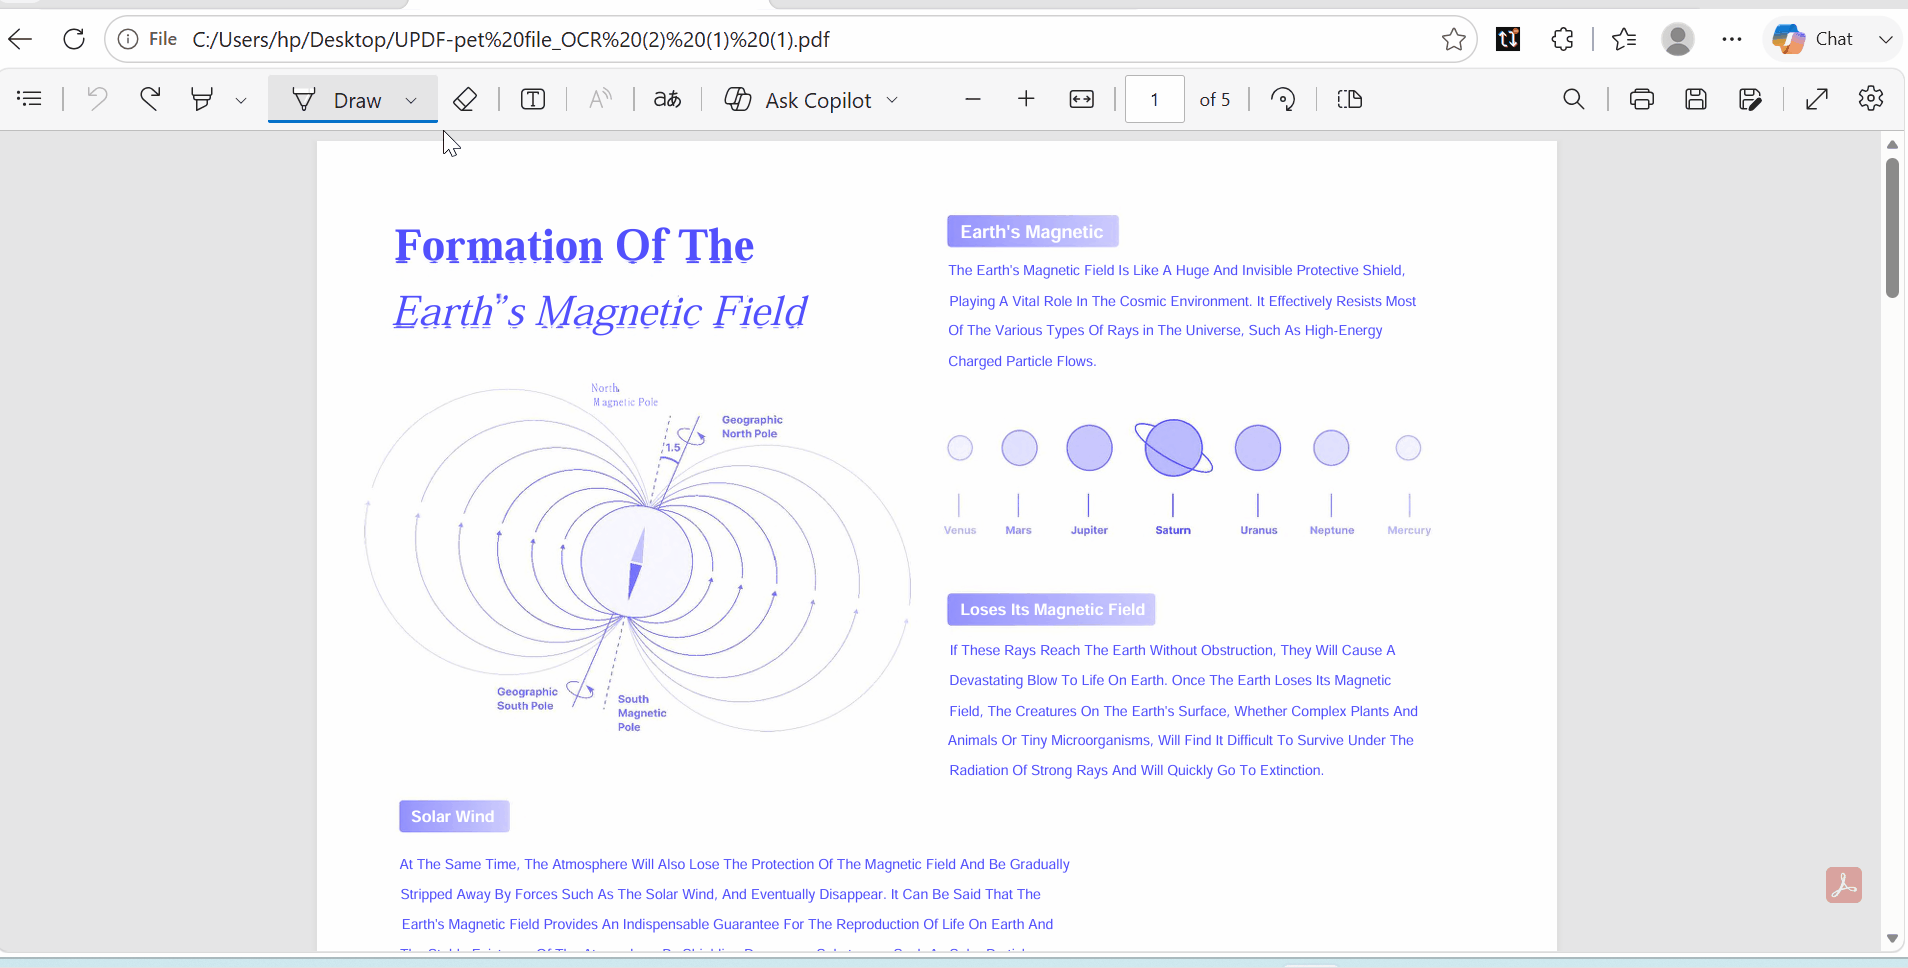This screenshot has width=1908, height=968.
Task: Click the Neptune planet label
Action: click(1332, 531)
